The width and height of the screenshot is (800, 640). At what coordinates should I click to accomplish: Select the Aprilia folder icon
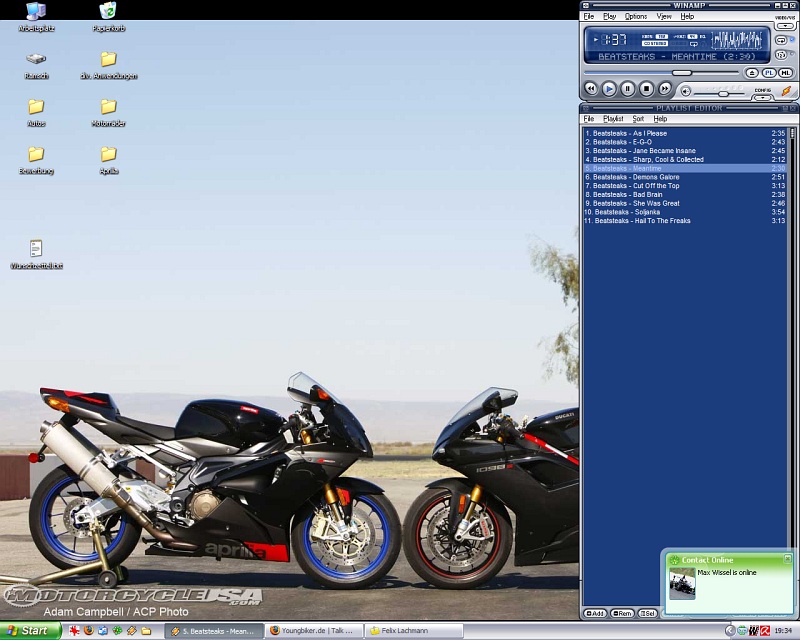108,160
